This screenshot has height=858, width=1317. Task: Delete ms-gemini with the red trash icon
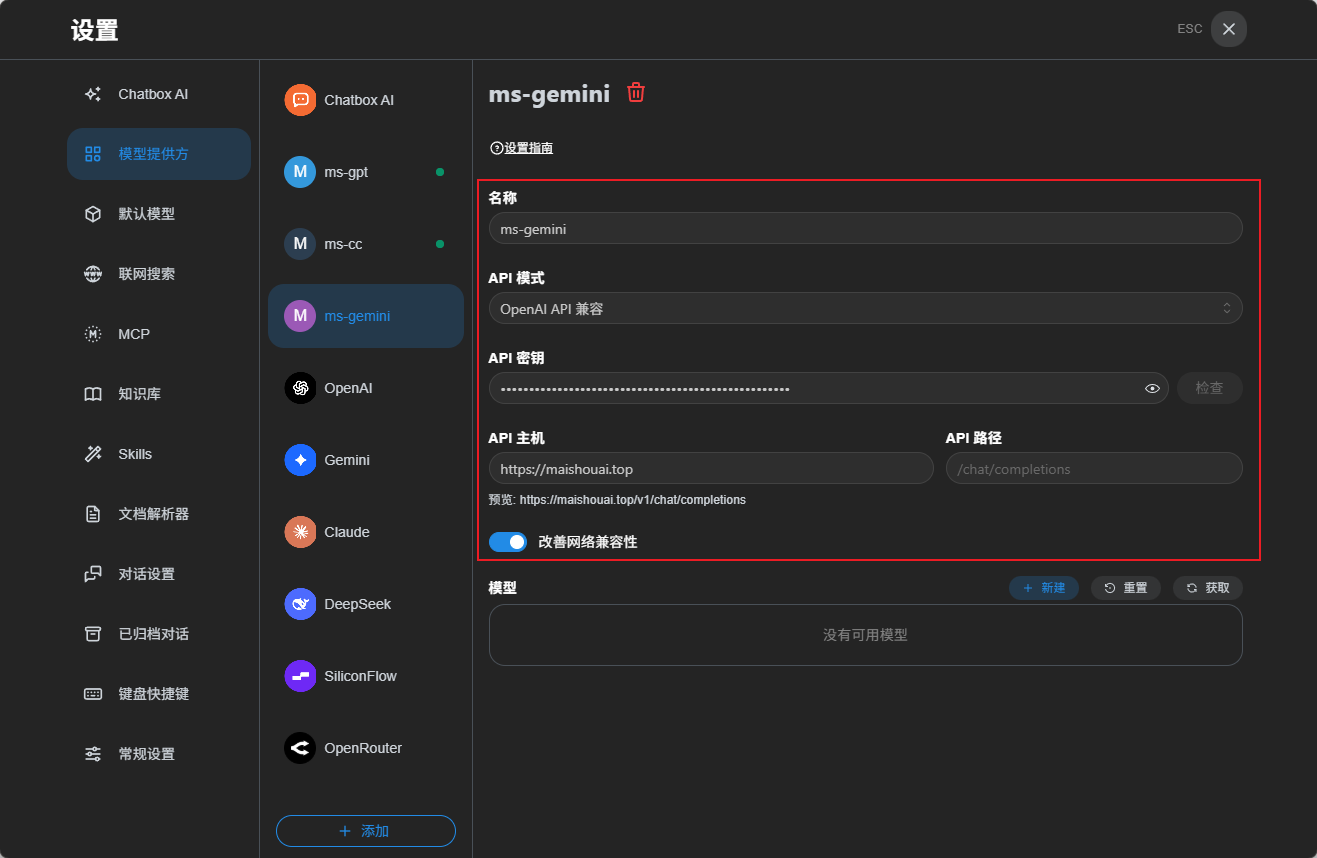pyautogui.click(x=636, y=93)
